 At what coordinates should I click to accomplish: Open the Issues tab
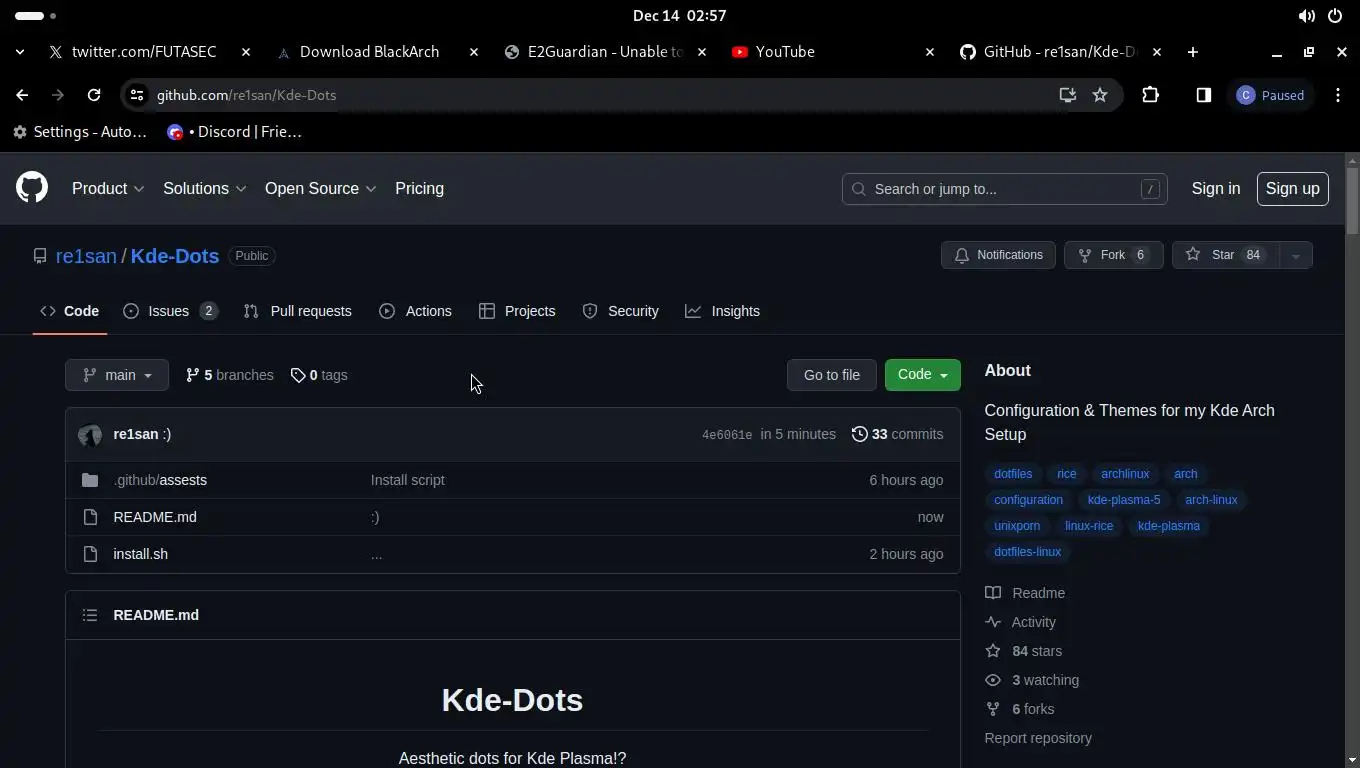click(x=170, y=311)
